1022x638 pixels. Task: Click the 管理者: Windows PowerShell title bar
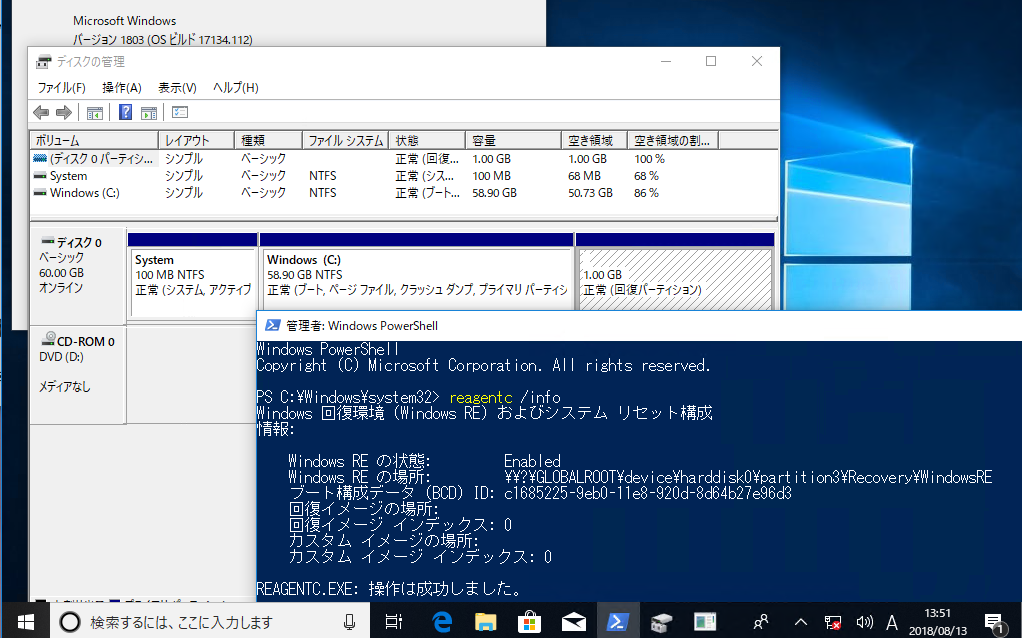(x=639, y=326)
